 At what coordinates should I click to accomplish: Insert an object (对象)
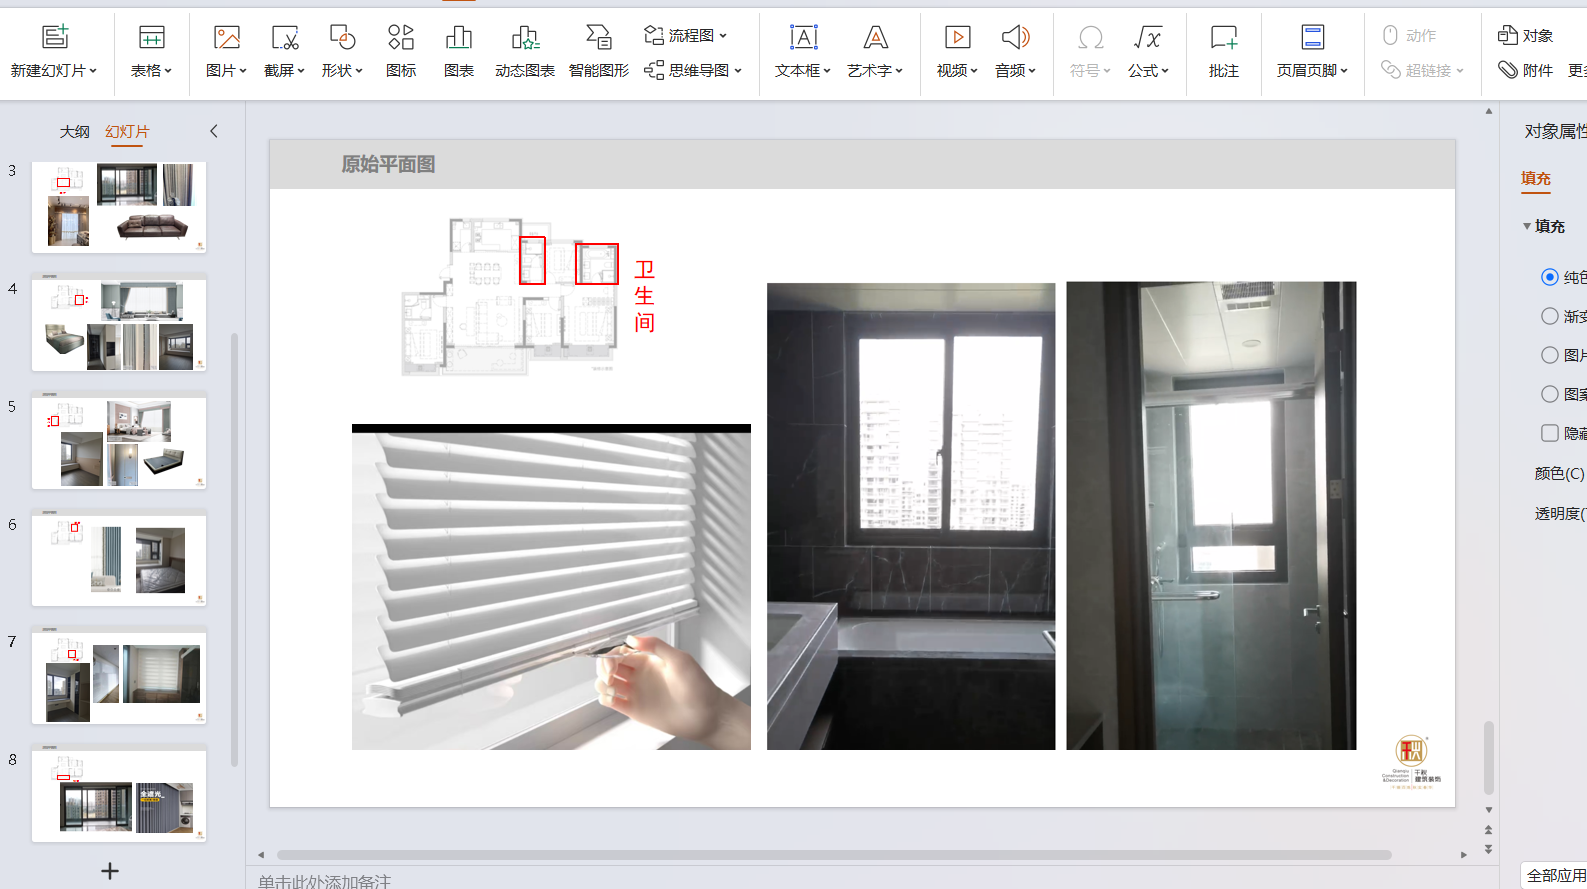pyautogui.click(x=1525, y=36)
